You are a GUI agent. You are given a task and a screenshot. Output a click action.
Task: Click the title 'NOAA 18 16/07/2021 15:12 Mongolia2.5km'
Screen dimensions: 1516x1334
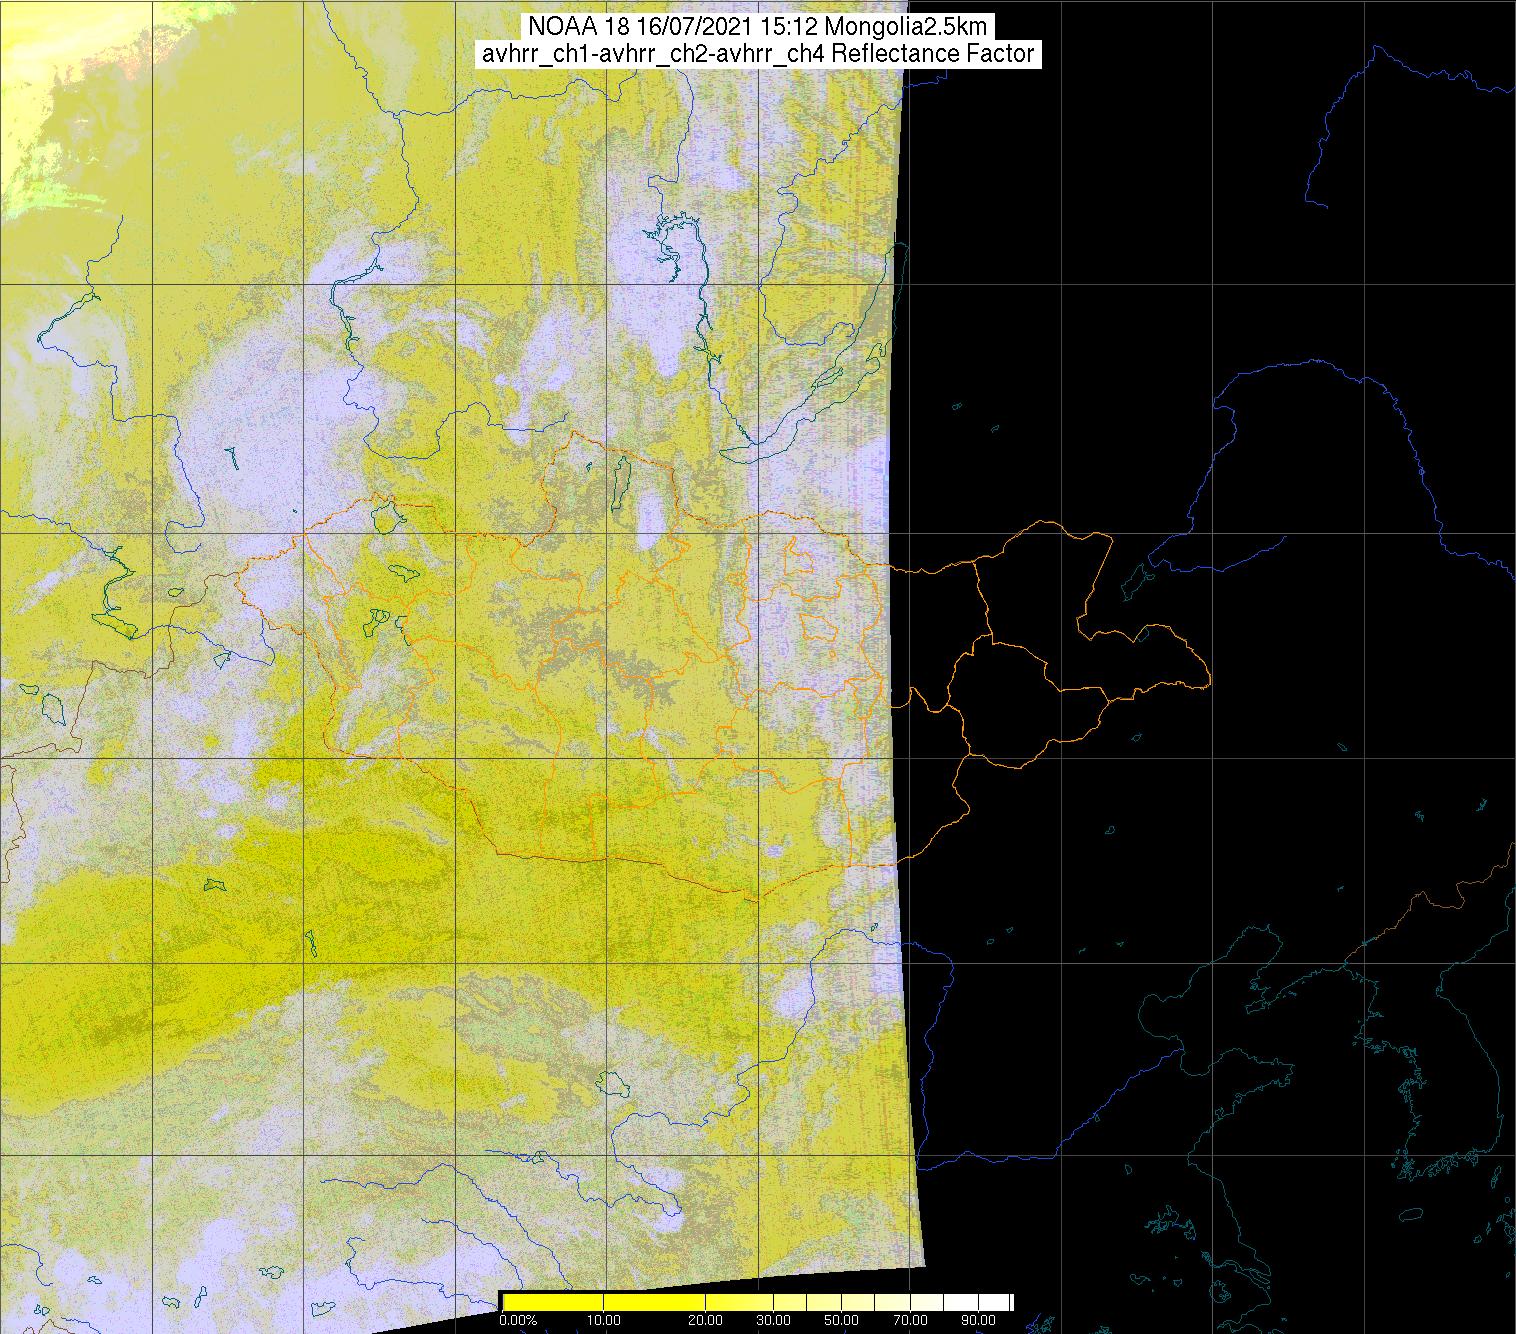tap(757, 27)
